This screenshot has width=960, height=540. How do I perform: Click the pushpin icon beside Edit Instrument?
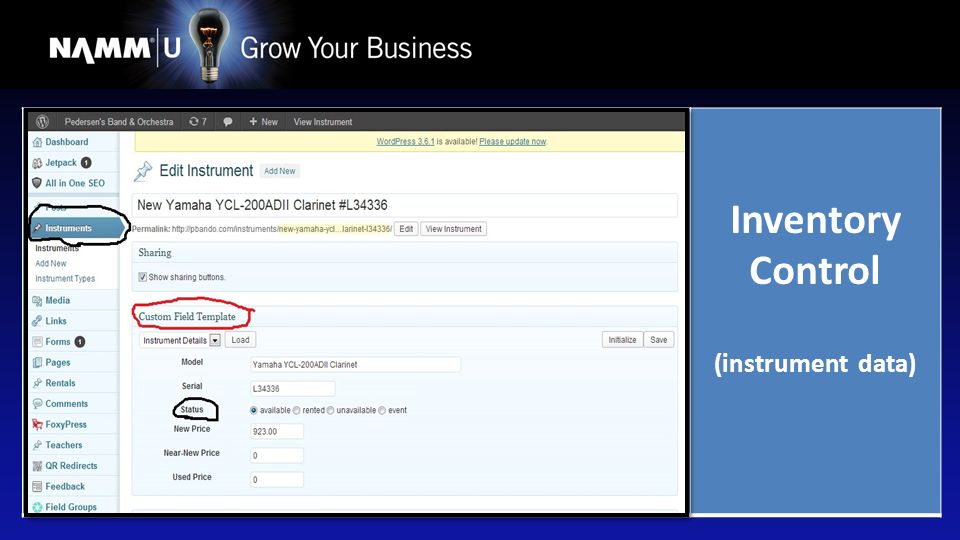pos(143,171)
